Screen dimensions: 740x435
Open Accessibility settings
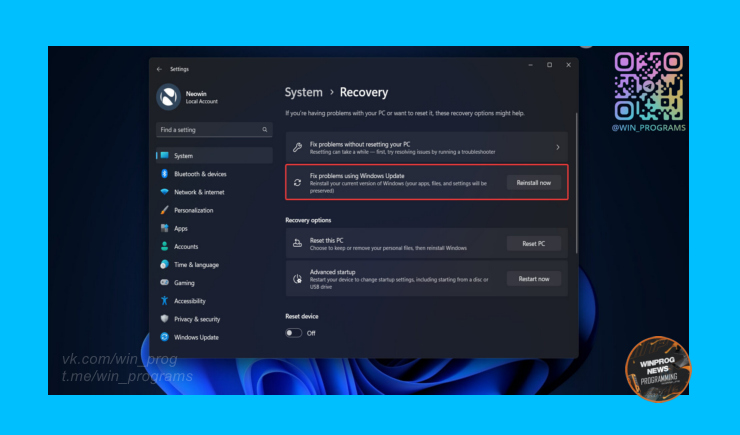click(214, 301)
